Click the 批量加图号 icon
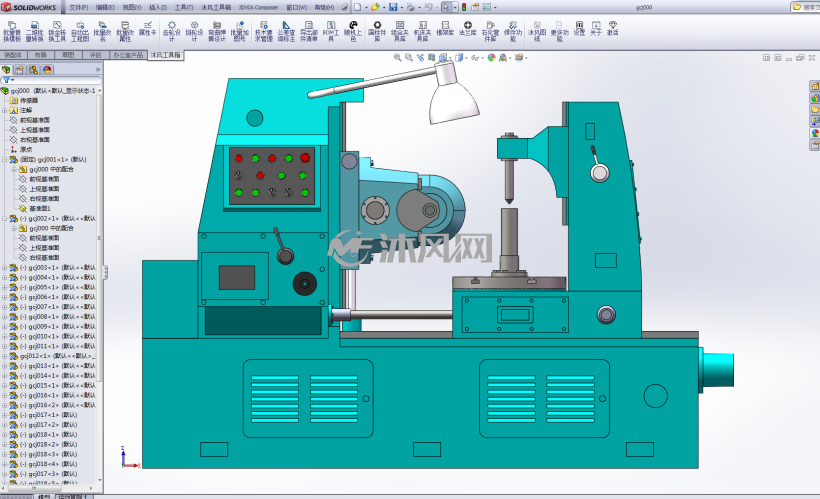 [x=240, y=31]
